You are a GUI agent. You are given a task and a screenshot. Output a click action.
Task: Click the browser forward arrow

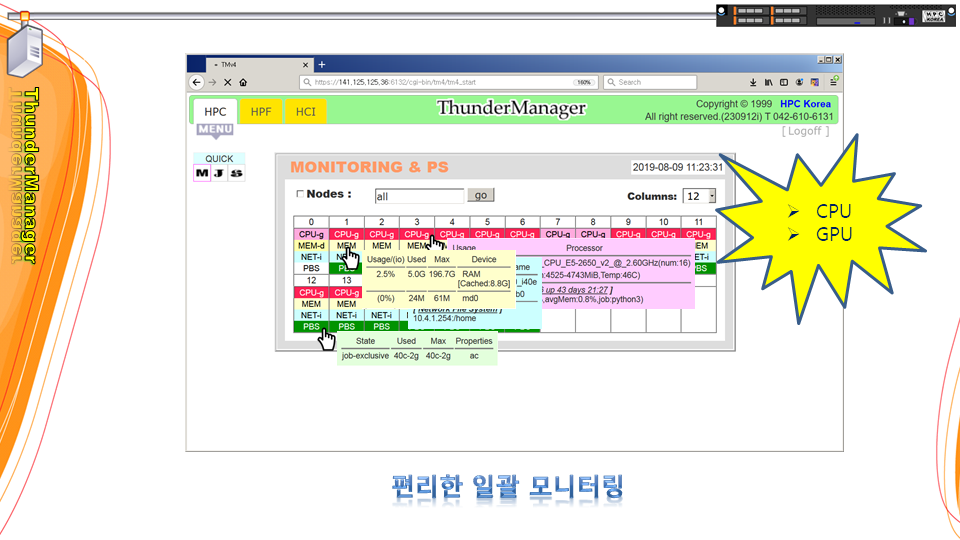coord(212,82)
